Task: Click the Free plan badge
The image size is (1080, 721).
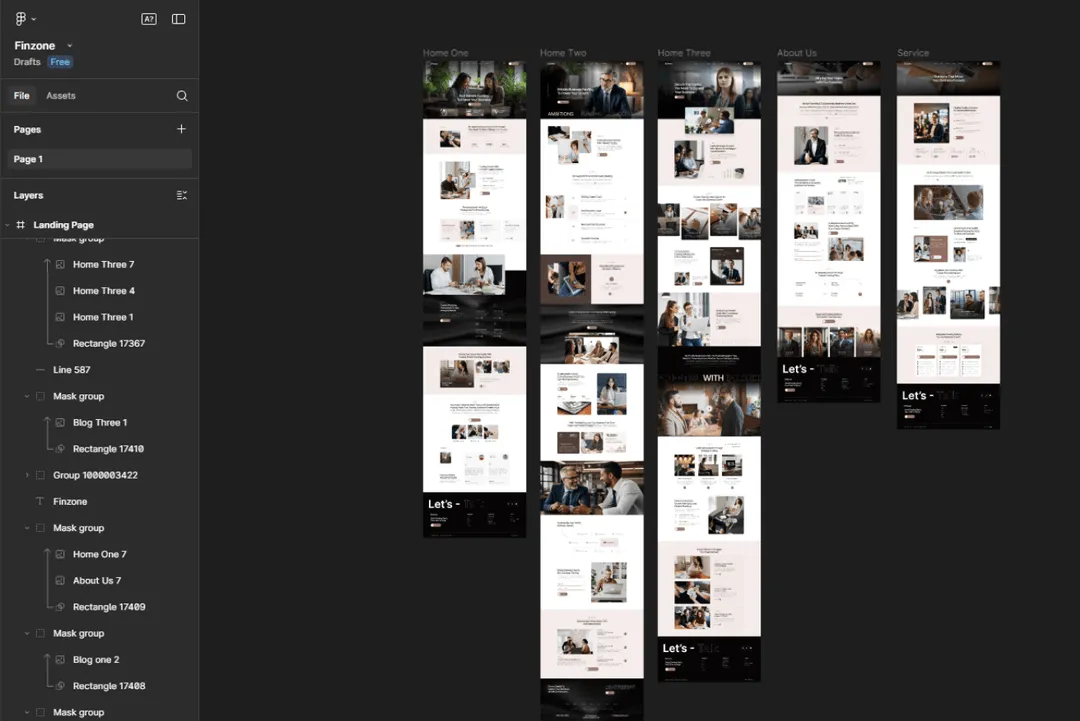Action: coord(60,62)
